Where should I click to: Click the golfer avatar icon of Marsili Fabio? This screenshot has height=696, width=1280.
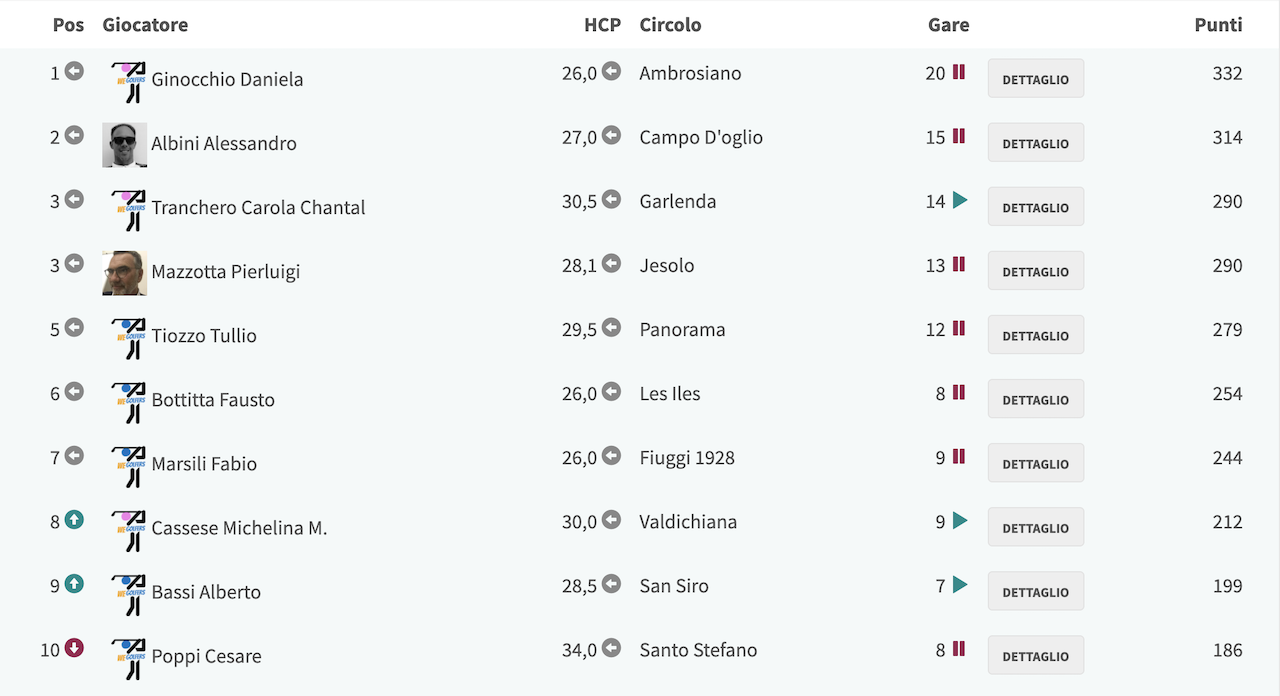point(128,465)
